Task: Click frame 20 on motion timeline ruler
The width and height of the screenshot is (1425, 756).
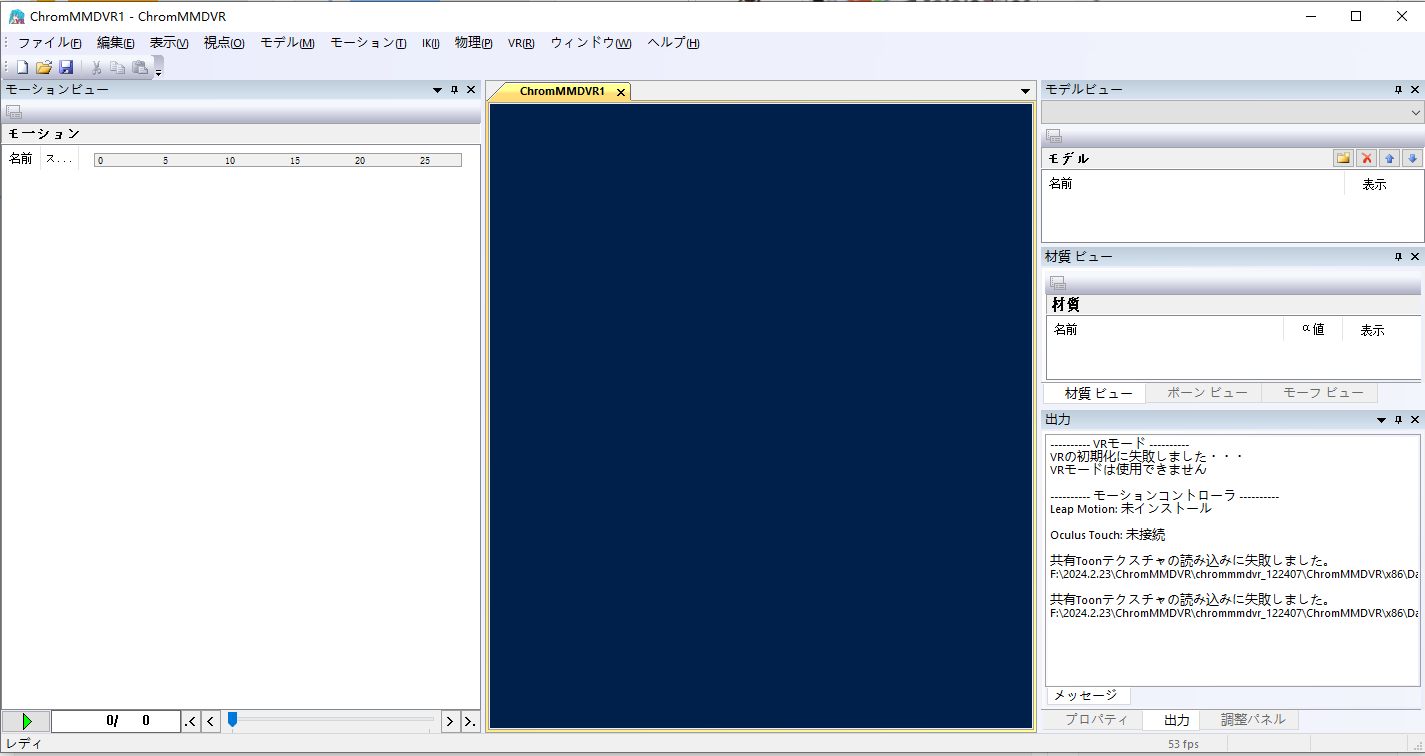Action: (x=360, y=160)
